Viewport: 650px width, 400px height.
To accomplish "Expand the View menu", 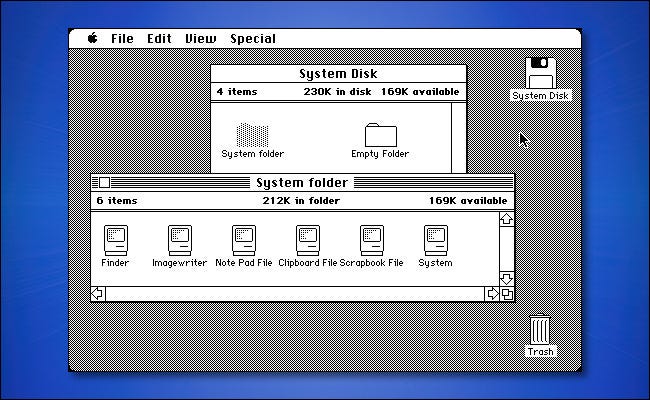I will coord(200,38).
